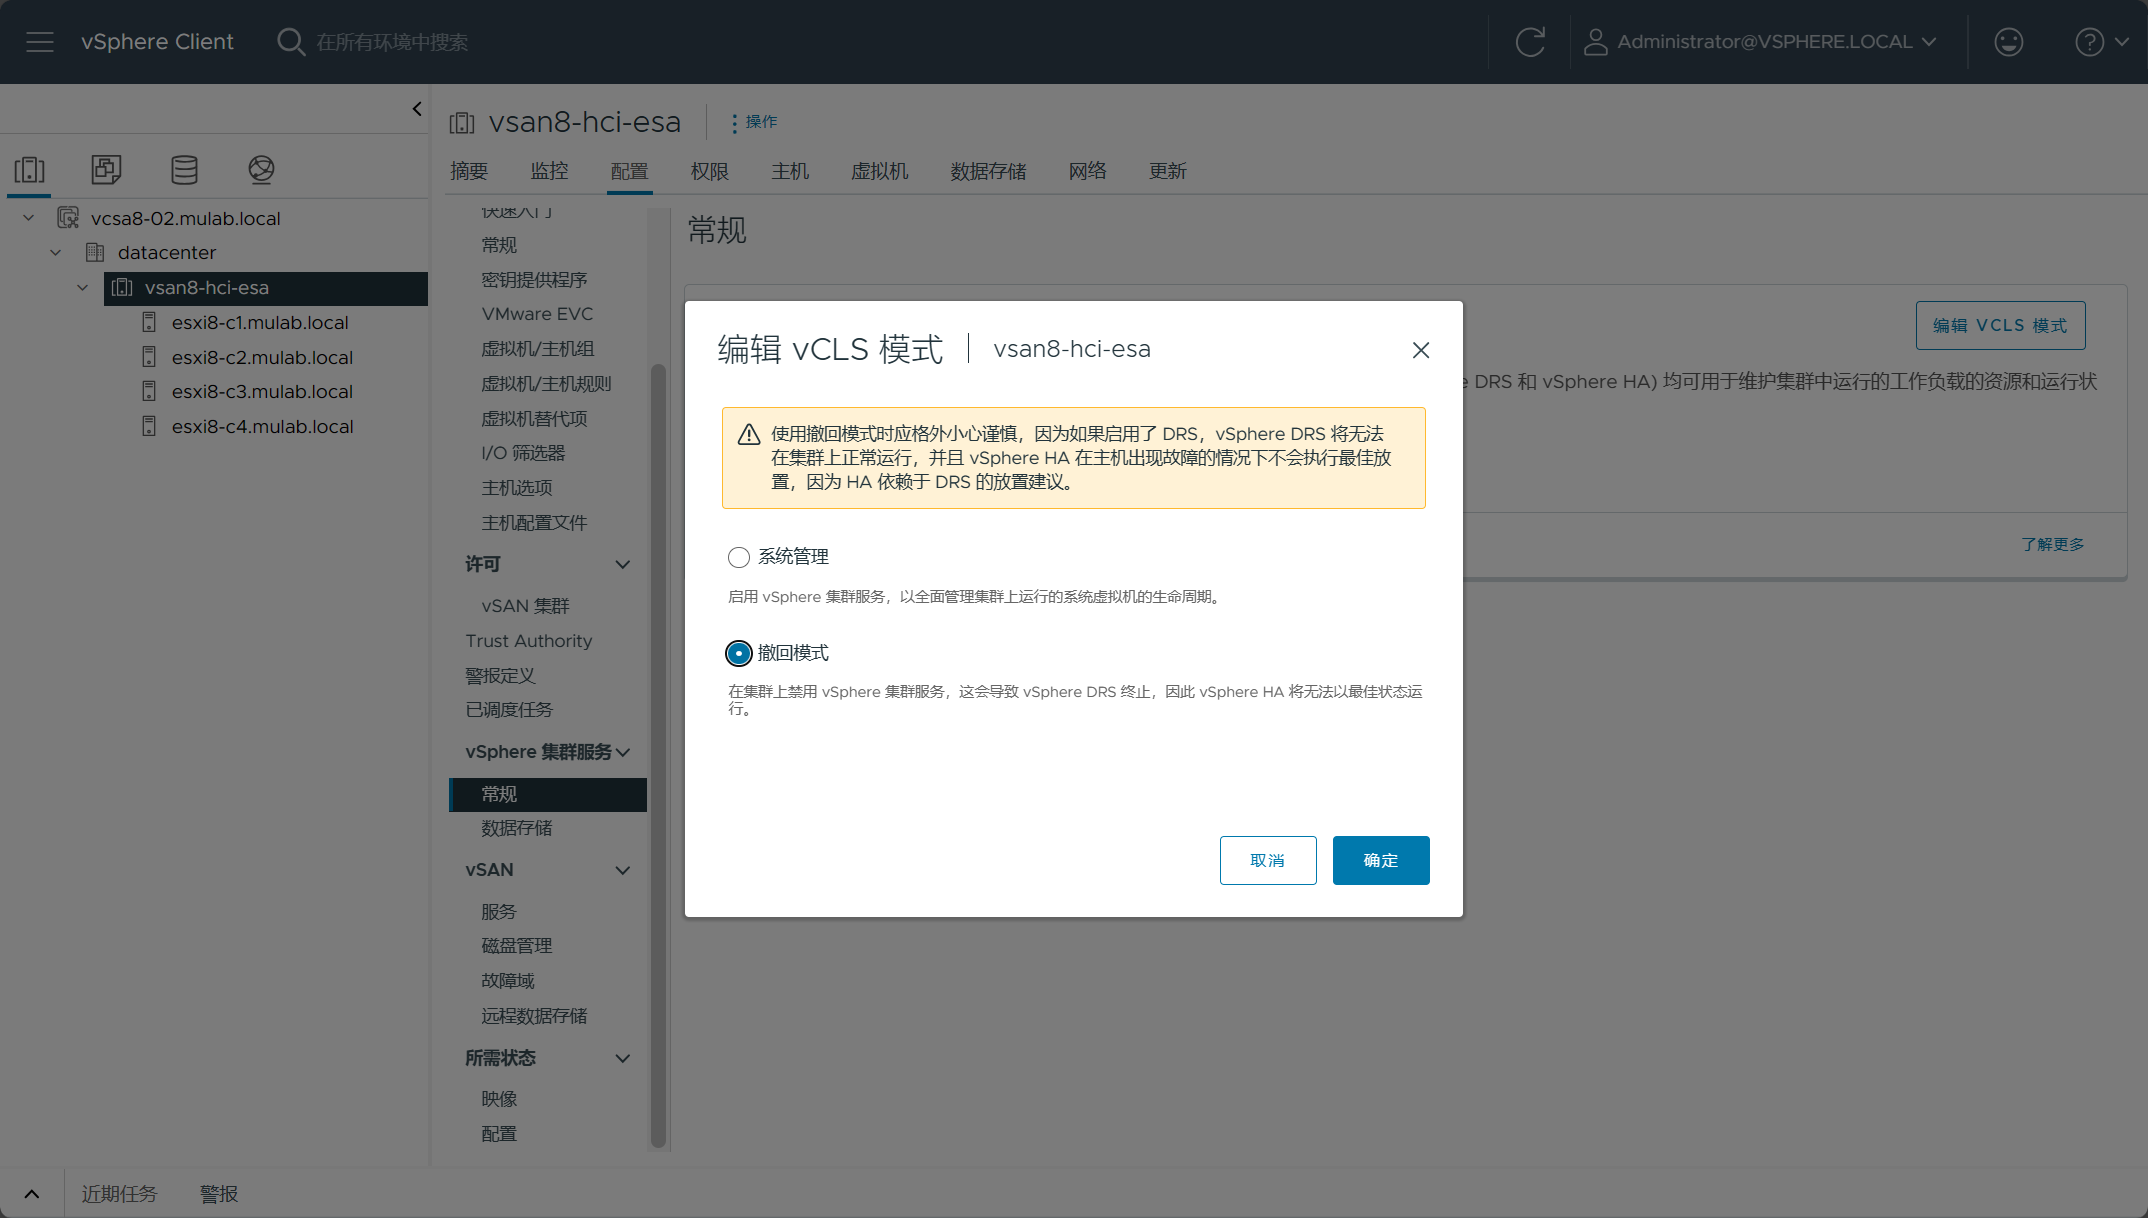Open the smiley feedback icon
Screen dimensions: 2148x1218
2008,42
